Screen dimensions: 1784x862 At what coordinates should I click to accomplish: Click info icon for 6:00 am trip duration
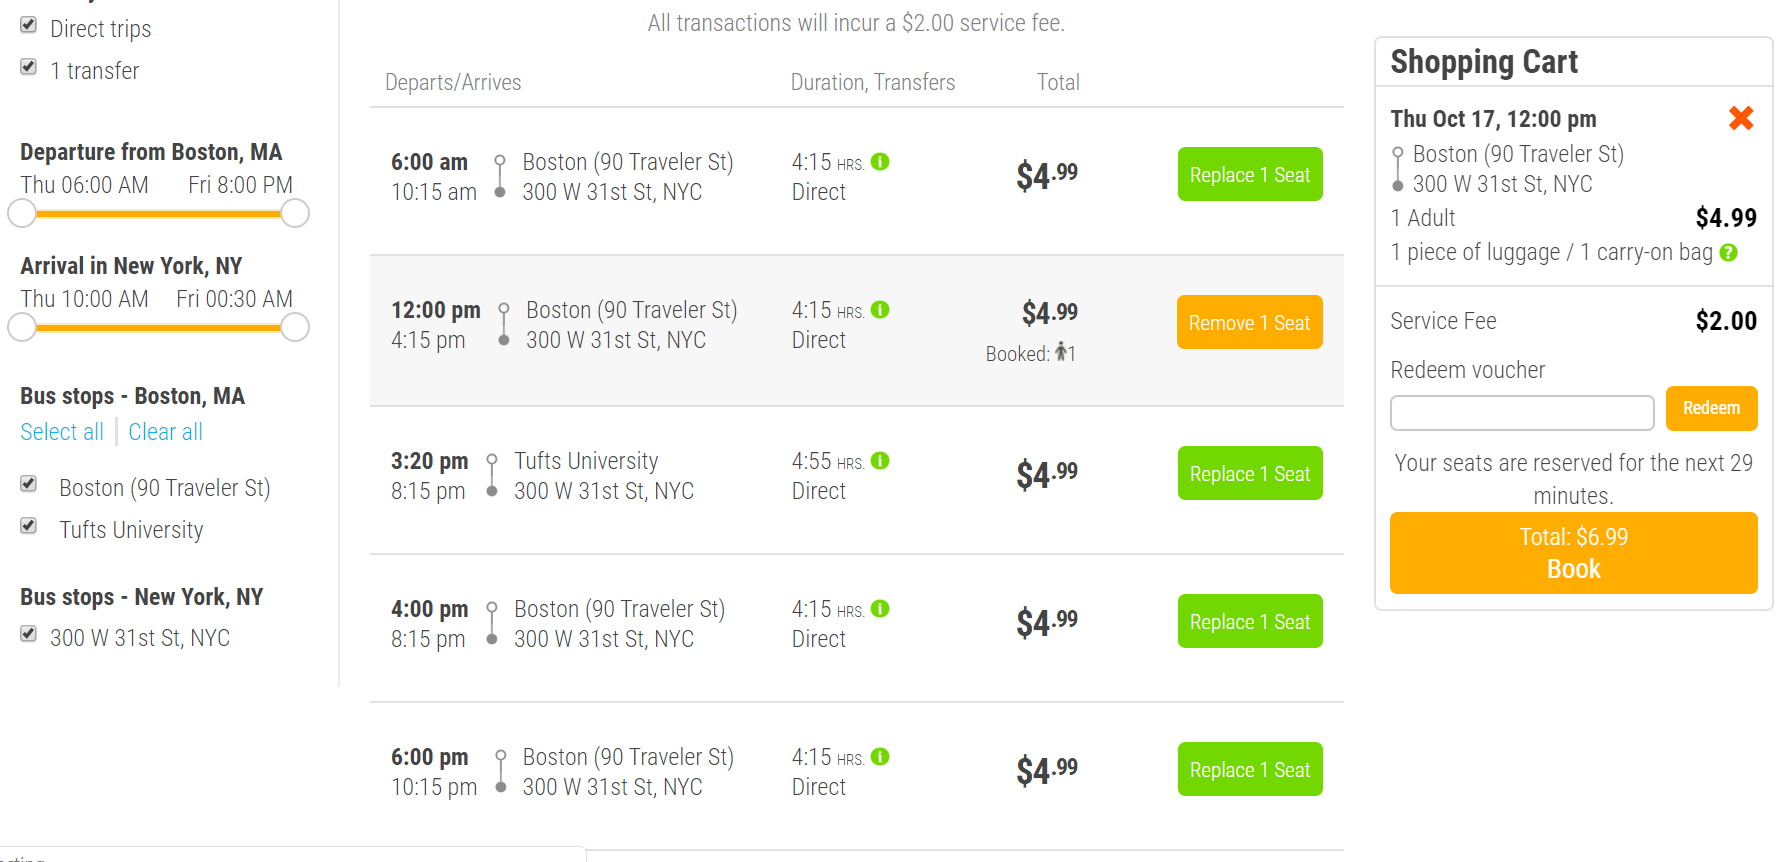pos(880,162)
